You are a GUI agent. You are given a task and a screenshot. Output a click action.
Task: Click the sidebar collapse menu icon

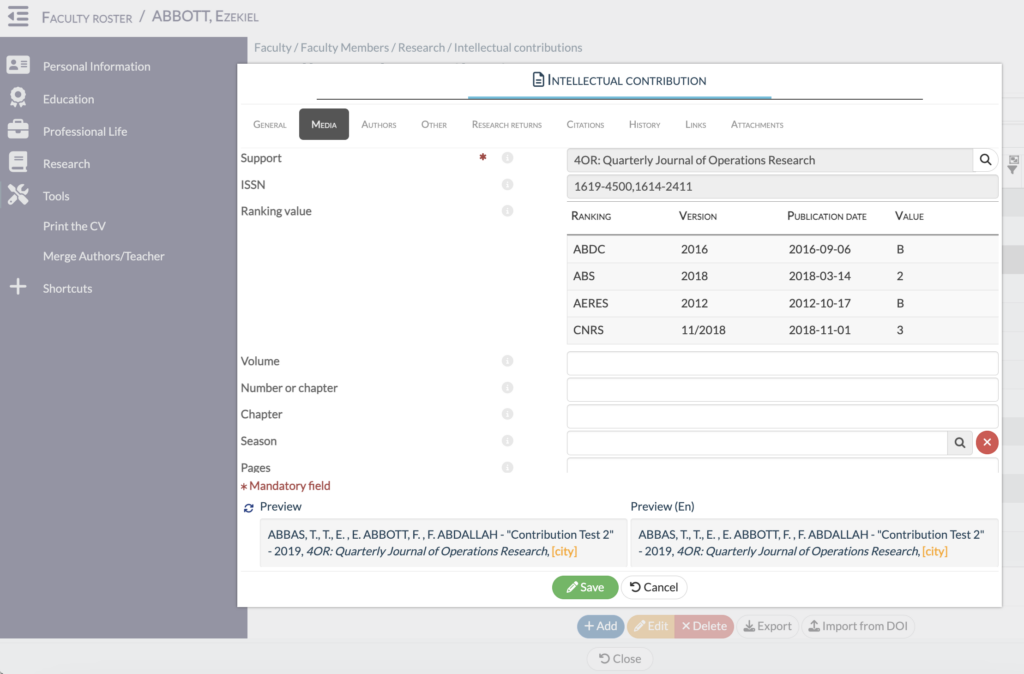[x=17, y=17]
